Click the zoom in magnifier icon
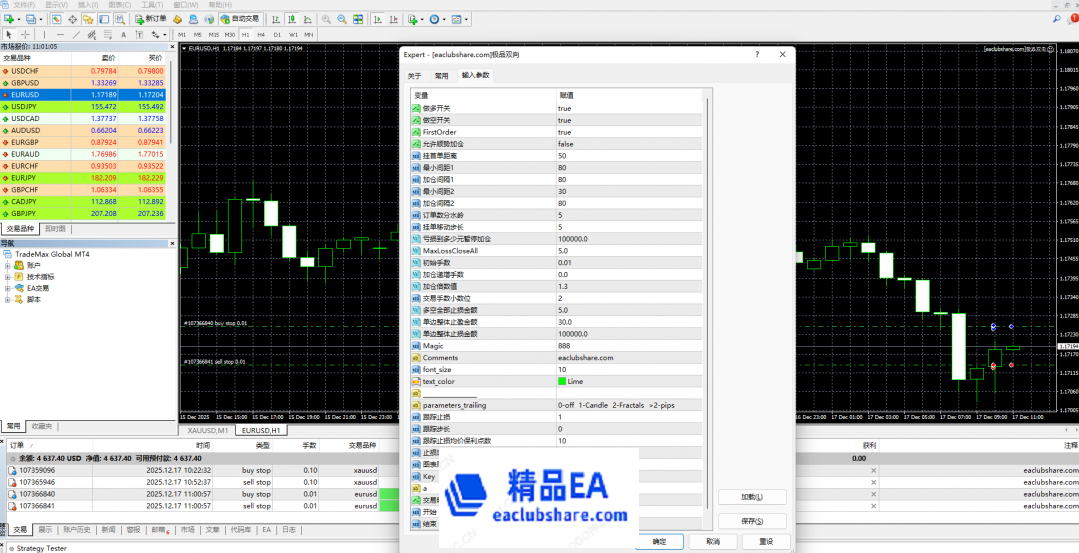The height and width of the screenshot is (553, 1079). 328,19
